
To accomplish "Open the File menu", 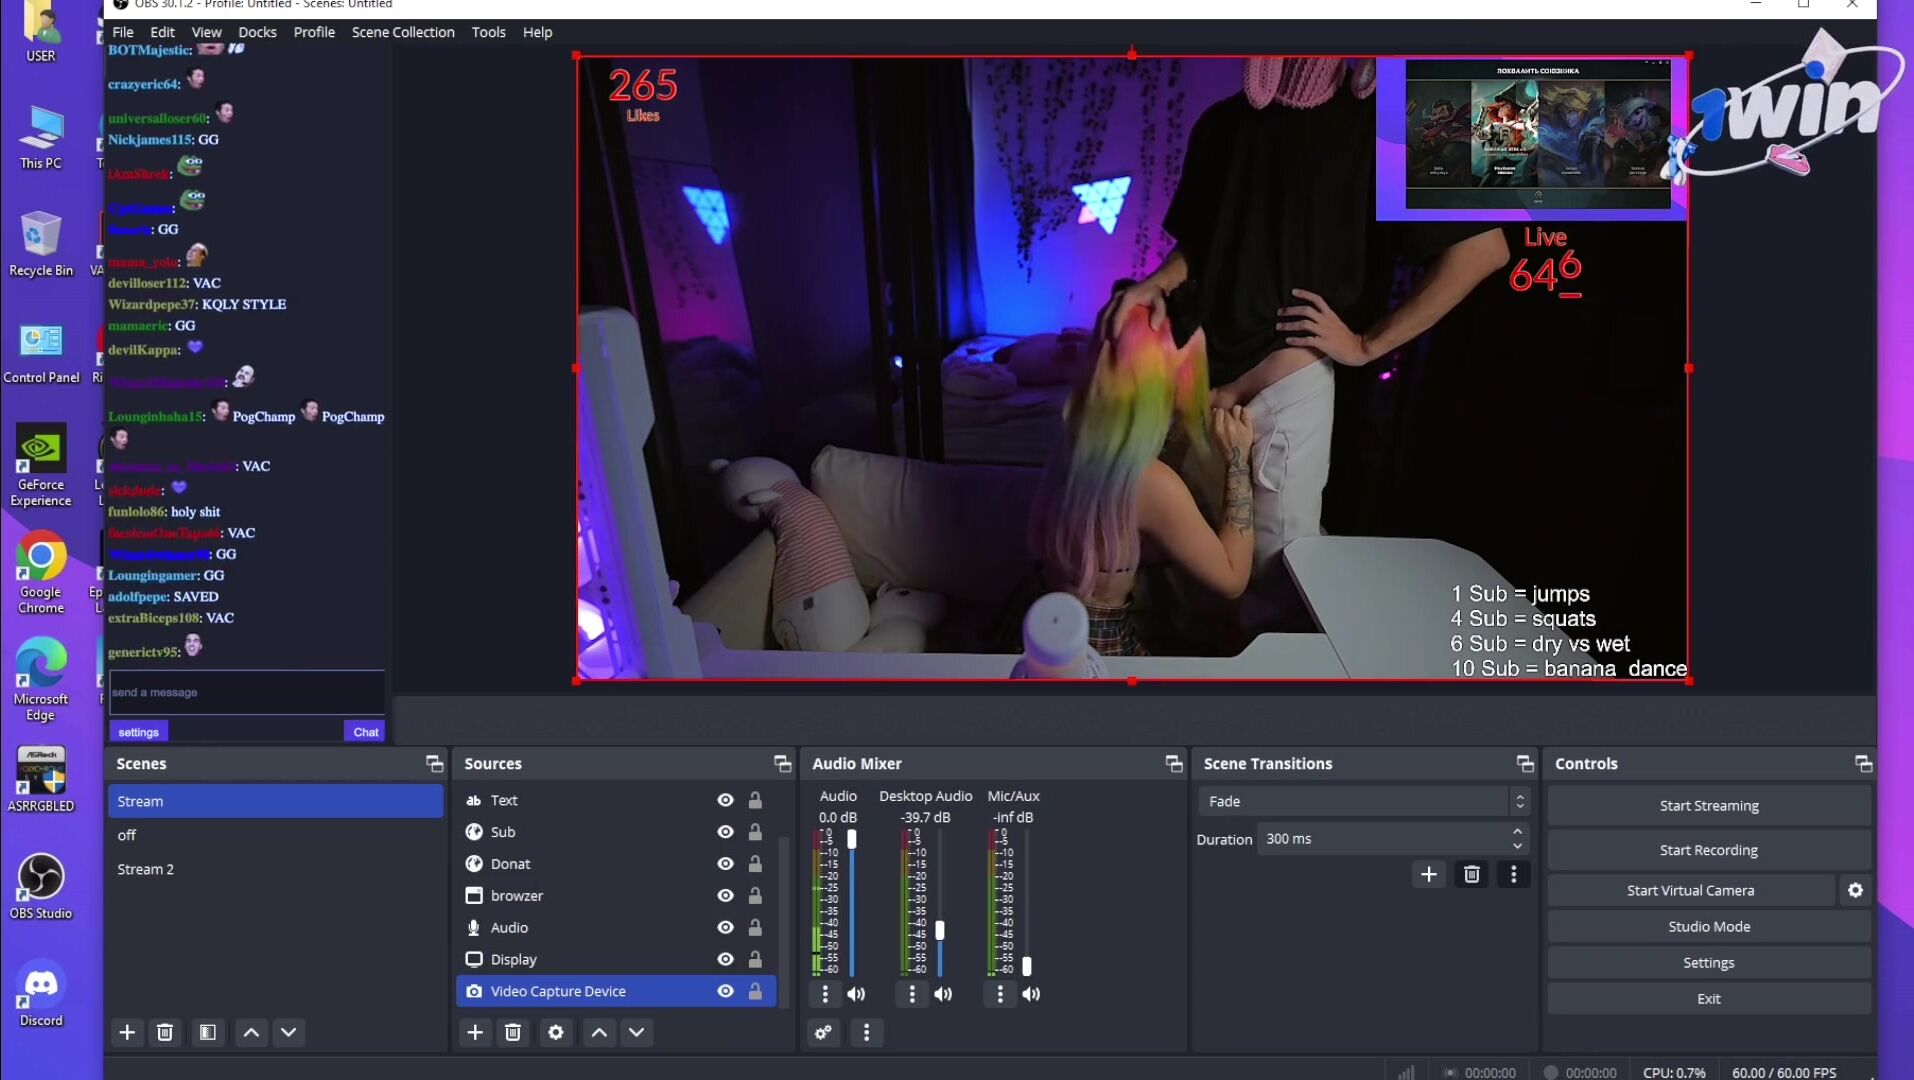I will (x=123, y=32).
